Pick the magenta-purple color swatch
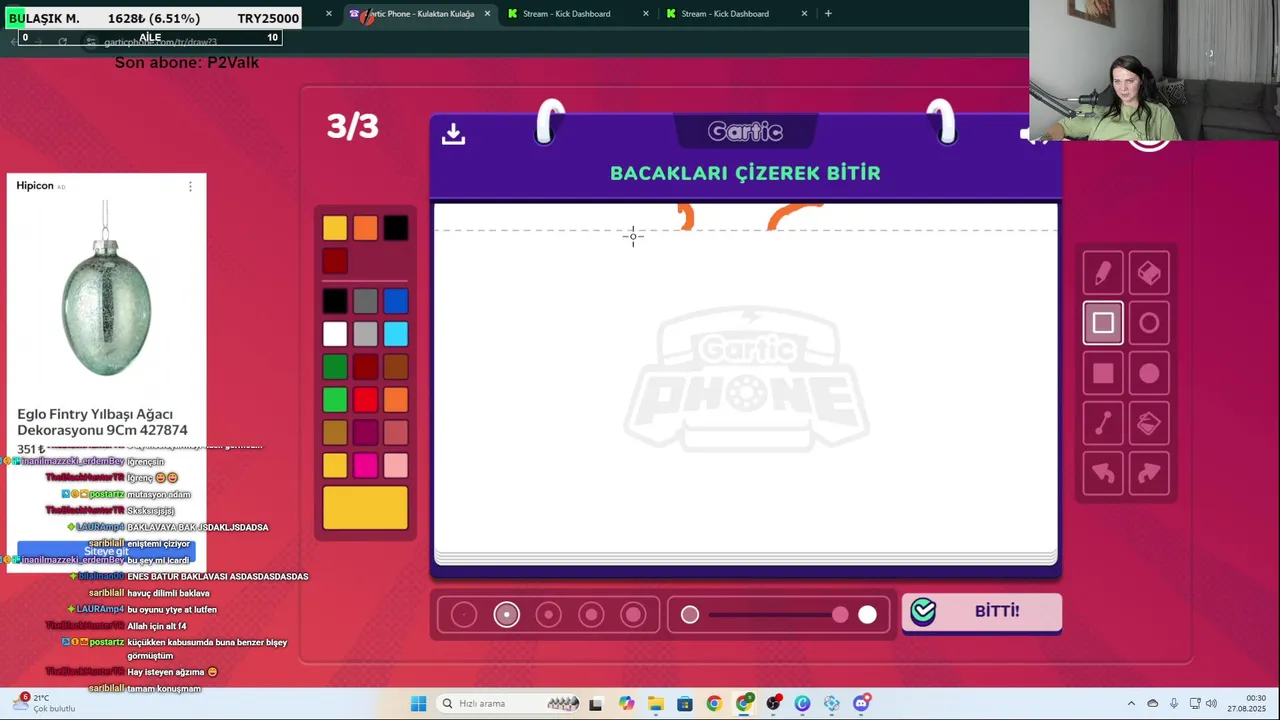 click(366, 433)
